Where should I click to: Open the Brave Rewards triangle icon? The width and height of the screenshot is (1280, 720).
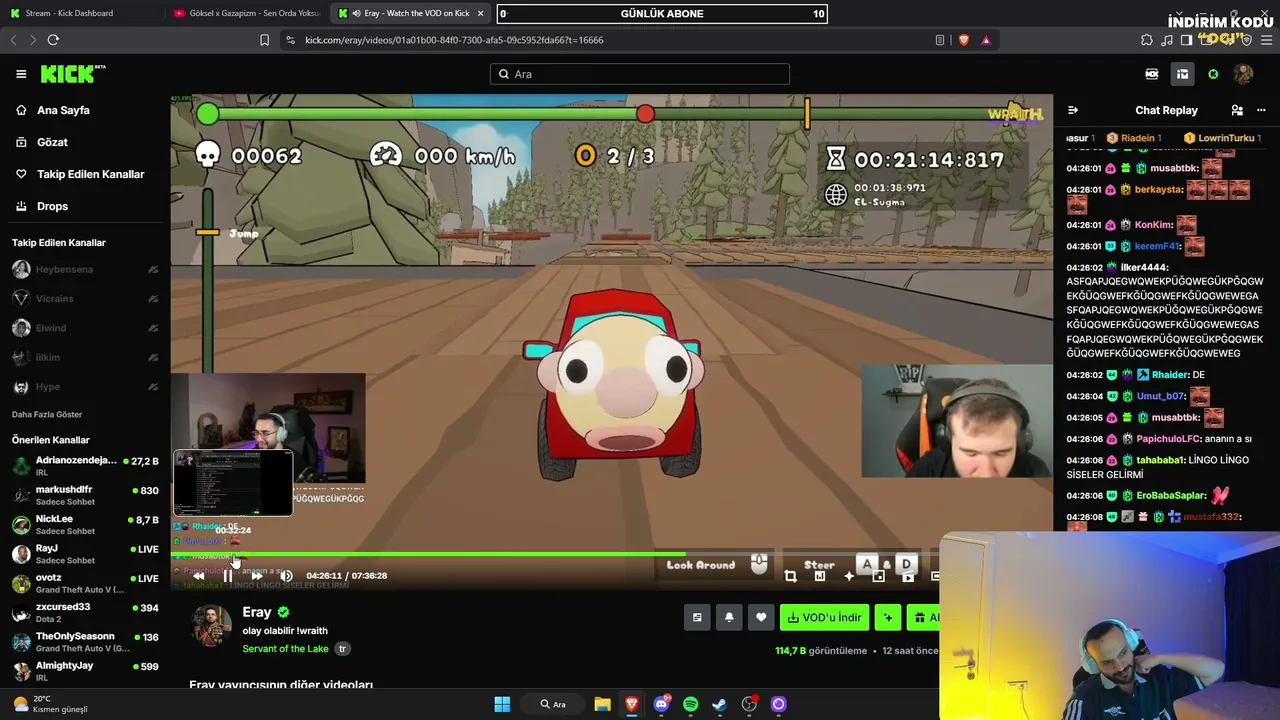986,40
